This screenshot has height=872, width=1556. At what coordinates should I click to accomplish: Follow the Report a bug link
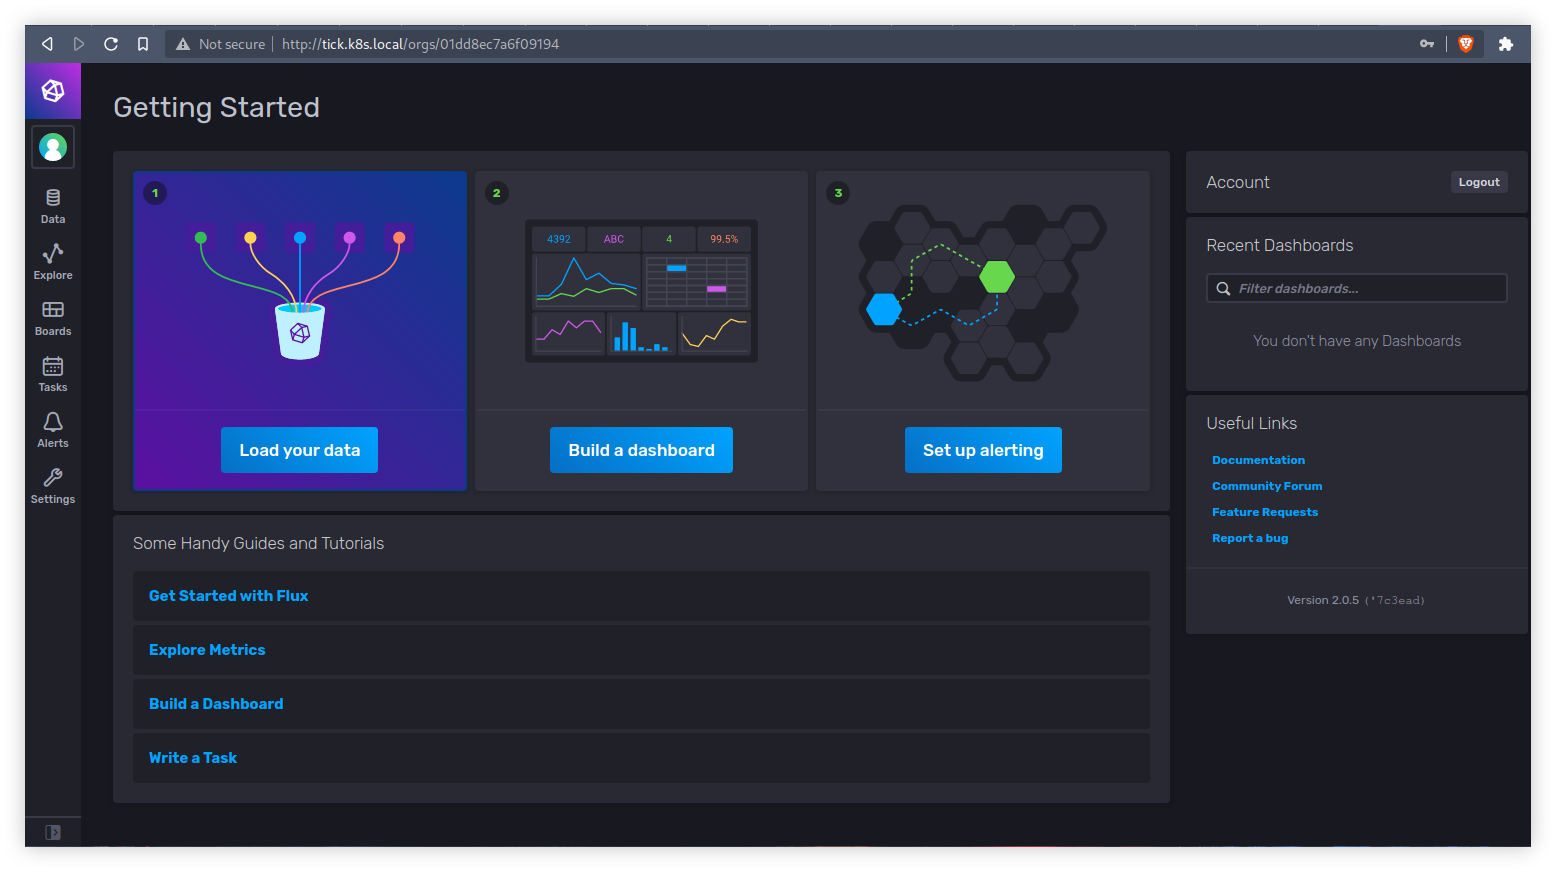1250,538
